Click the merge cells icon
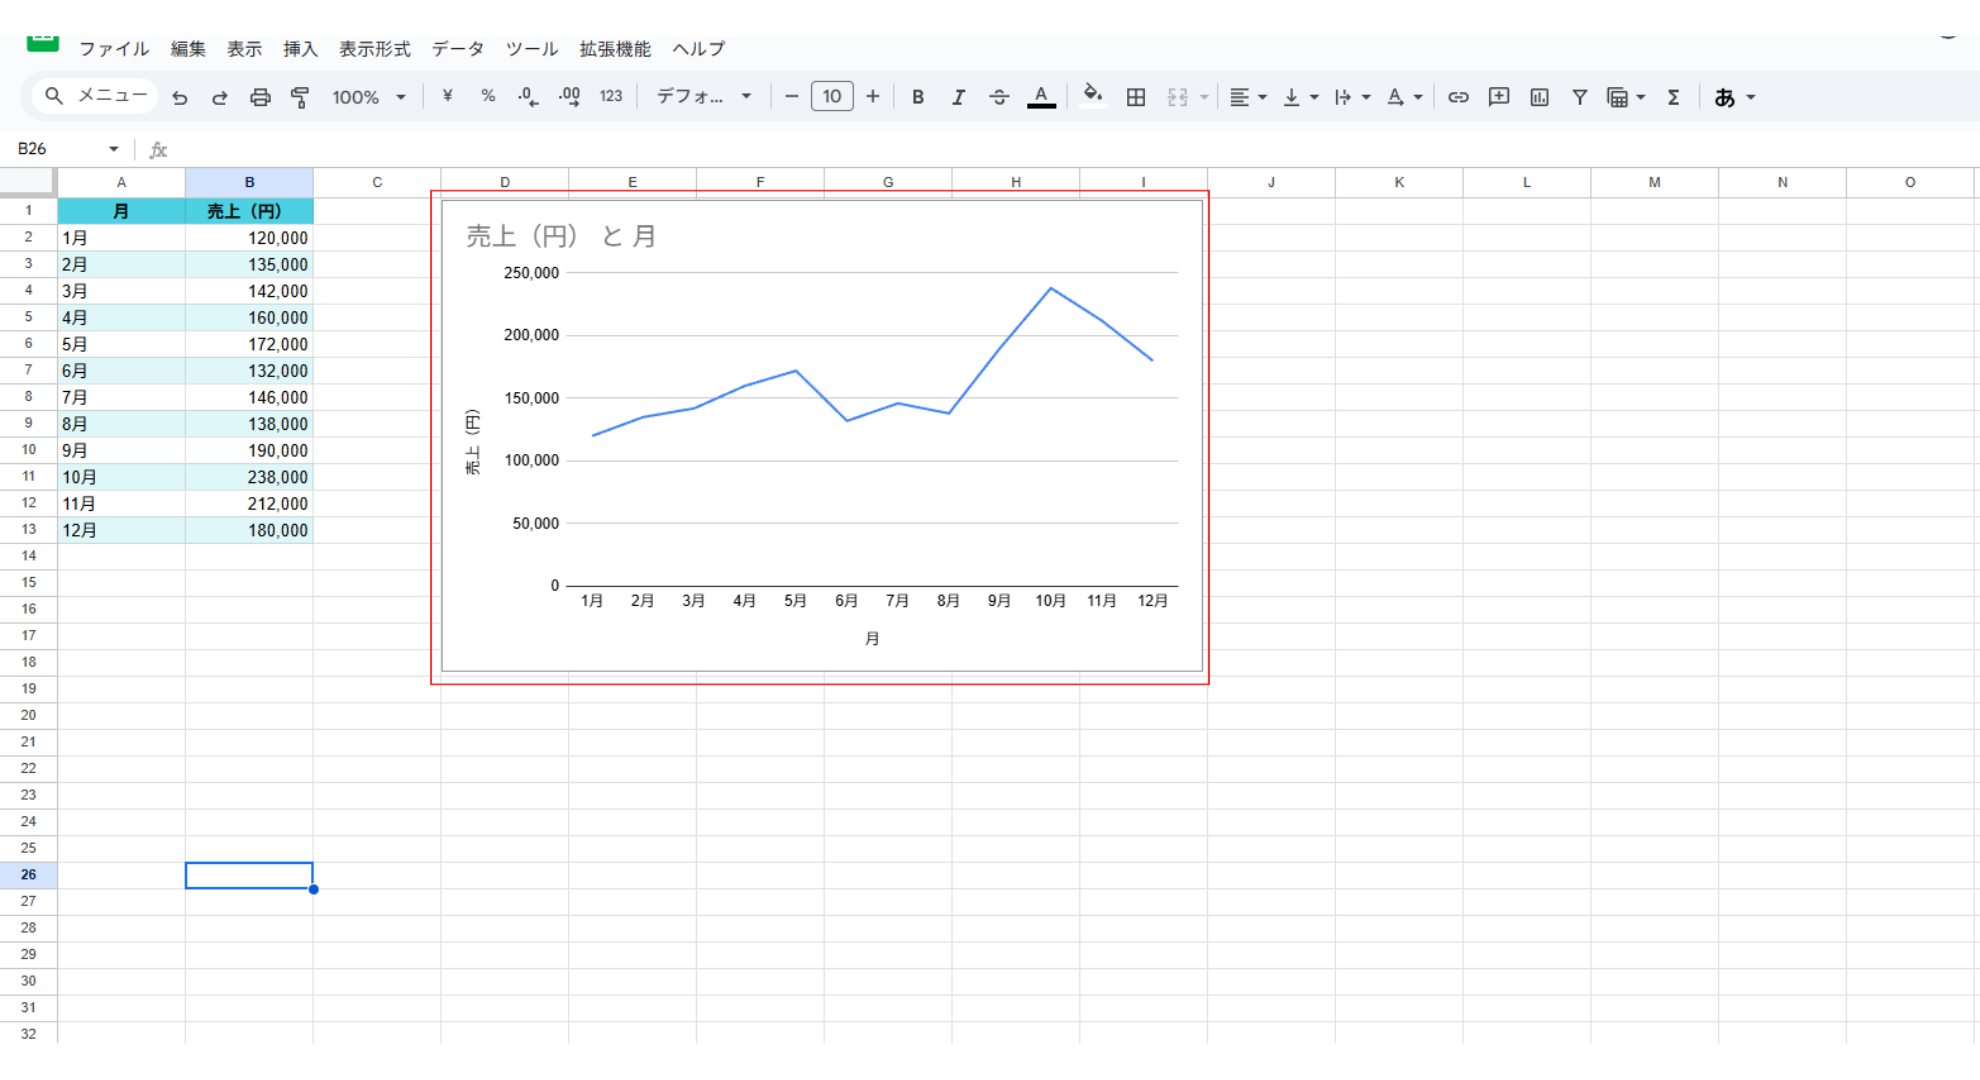 1177,97
